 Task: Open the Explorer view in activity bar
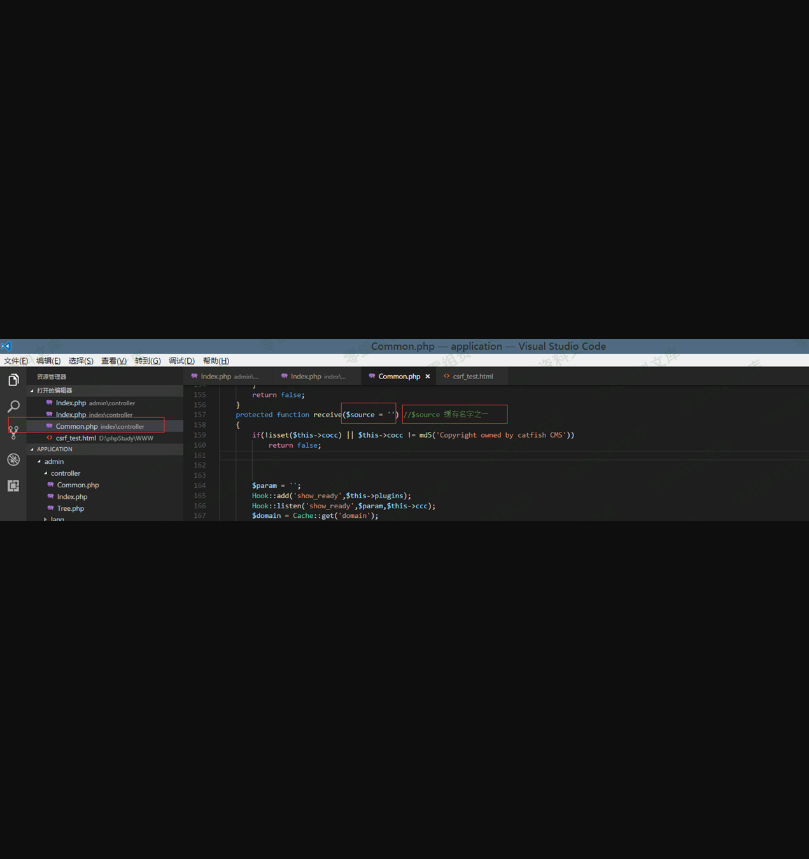click(x=13, y=380)
